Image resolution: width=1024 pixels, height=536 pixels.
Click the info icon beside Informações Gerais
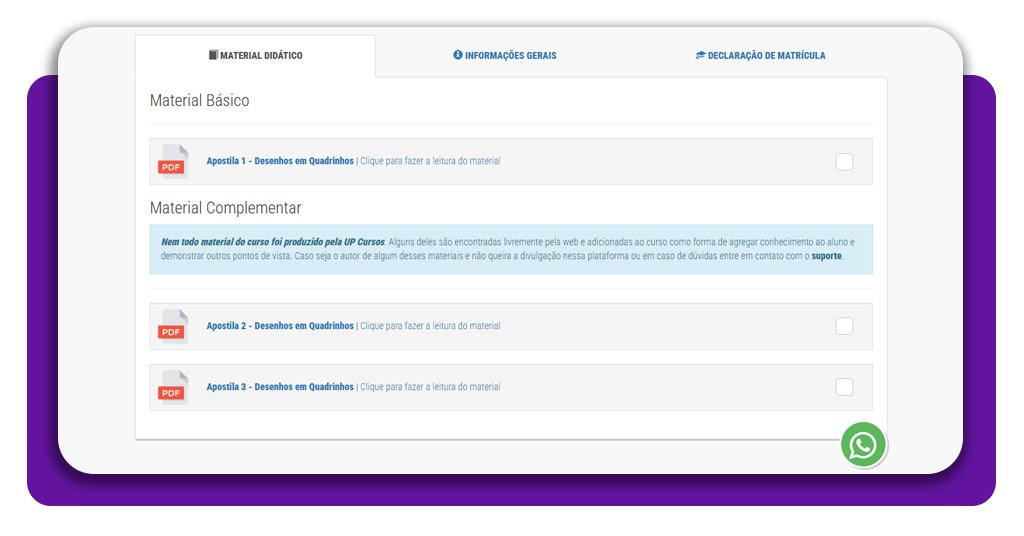(458, 56)
